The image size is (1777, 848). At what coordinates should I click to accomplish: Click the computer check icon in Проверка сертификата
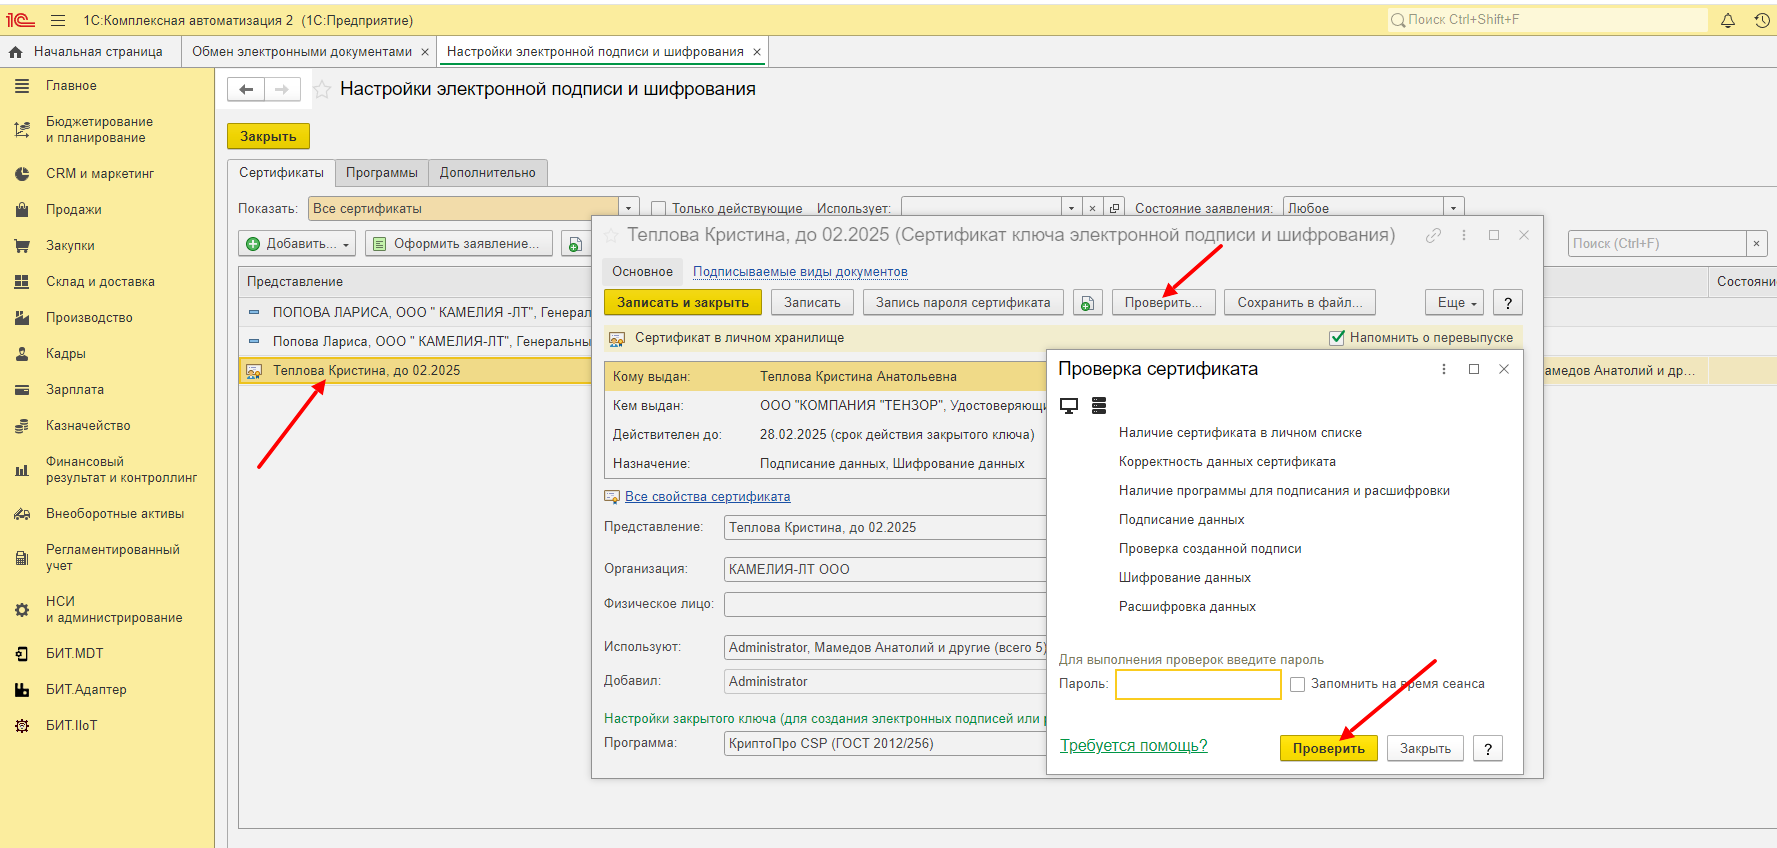1069,406
